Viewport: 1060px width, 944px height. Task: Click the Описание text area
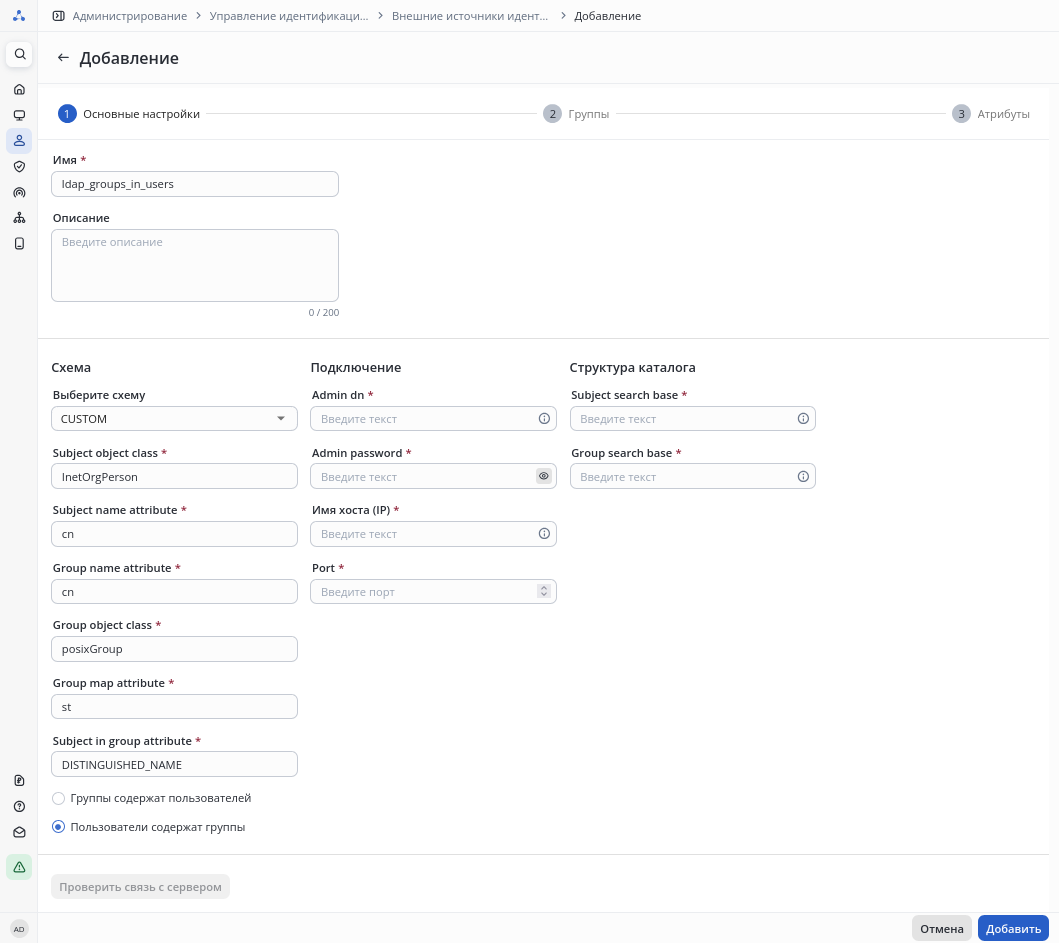[x=195, y=265]
